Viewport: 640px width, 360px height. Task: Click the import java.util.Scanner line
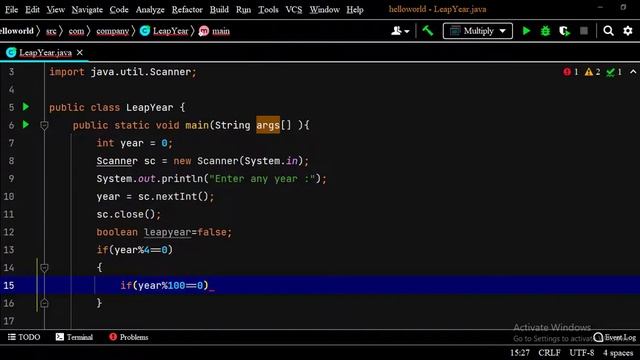point(122,72)
